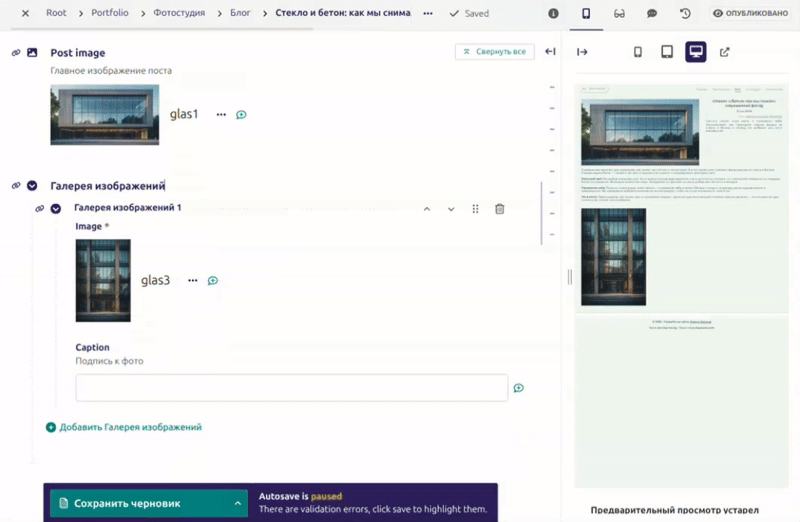The width and height of the screenshot is (800, 522).
Task: Copy link to Галерея изображений 1 item
Action: tap(39, 208)
